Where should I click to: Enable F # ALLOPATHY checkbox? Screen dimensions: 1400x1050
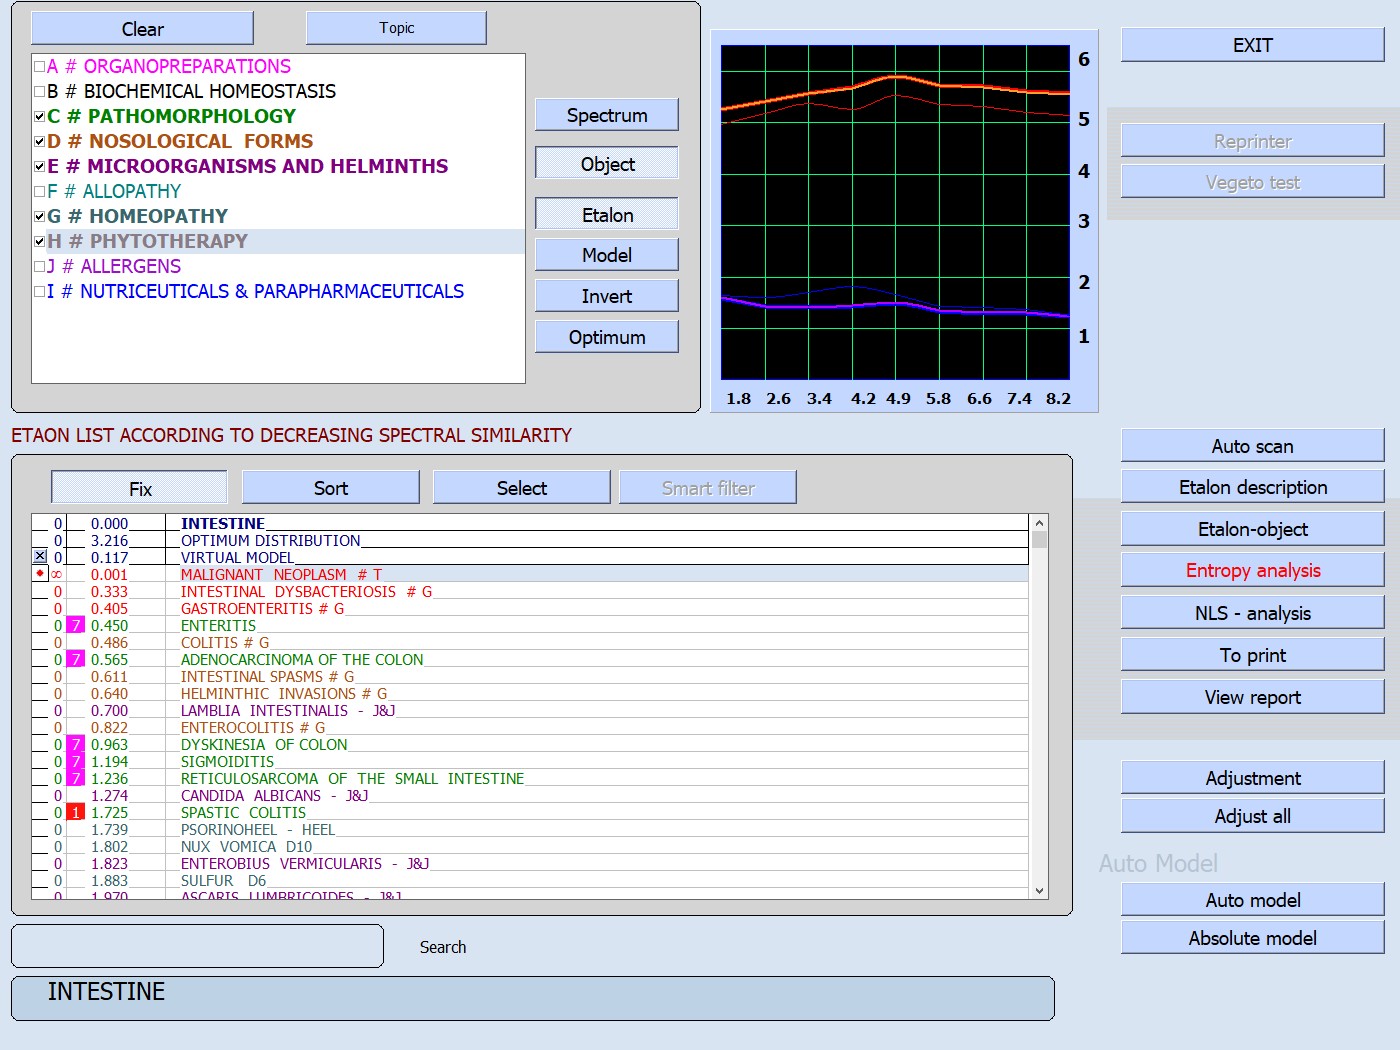40,192
